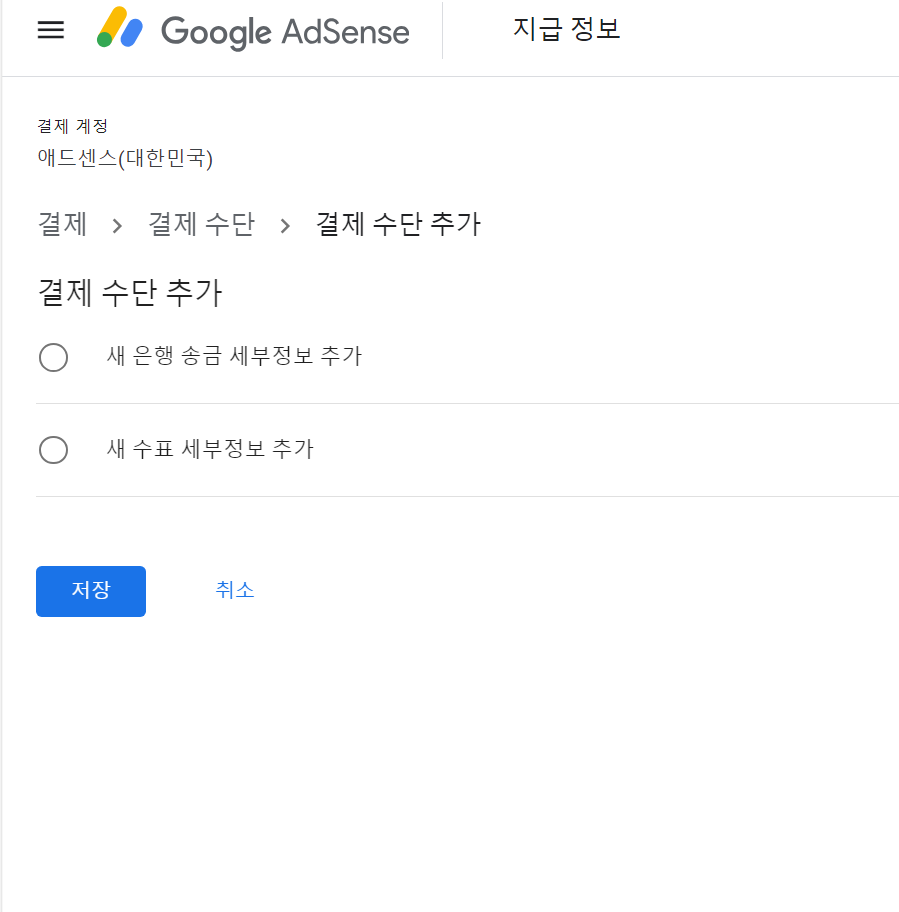Click the bank transfer option row
This screenshot has height=912, width=899.
(x=468, y=357)
